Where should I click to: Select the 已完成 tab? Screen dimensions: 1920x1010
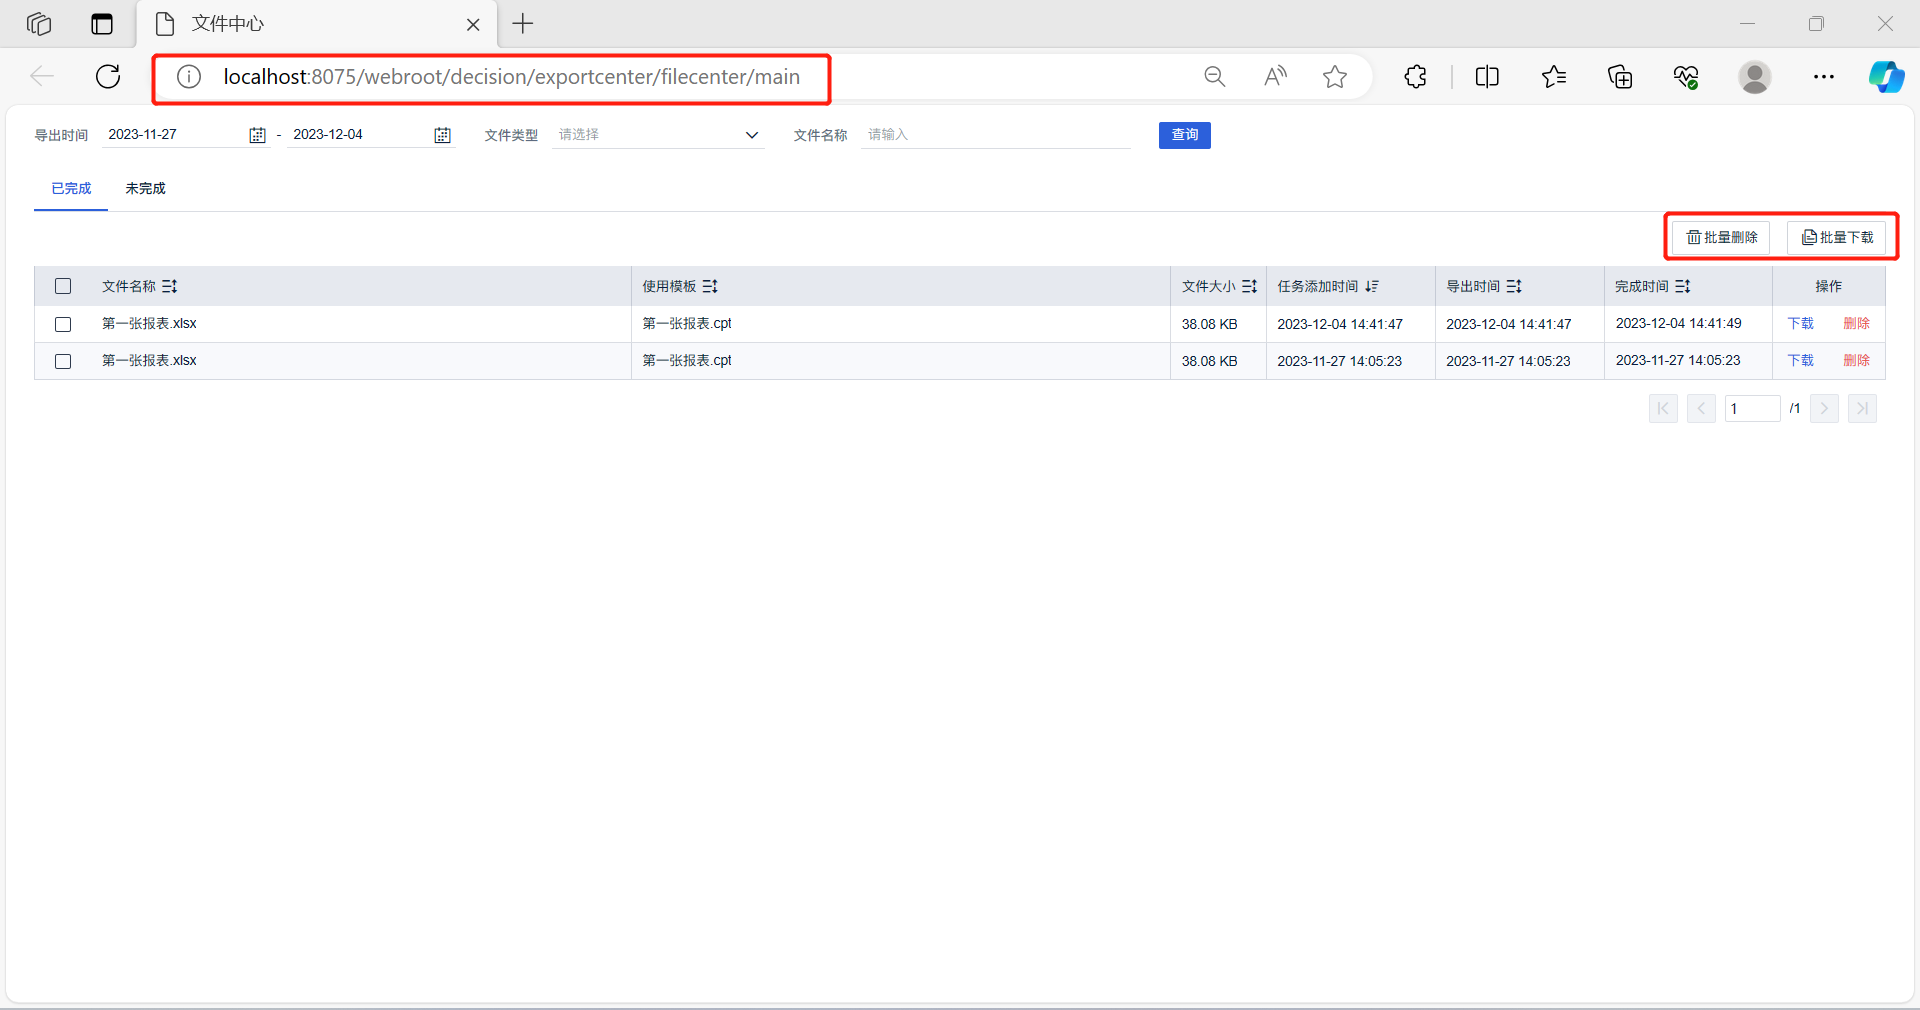click(71, 189)
